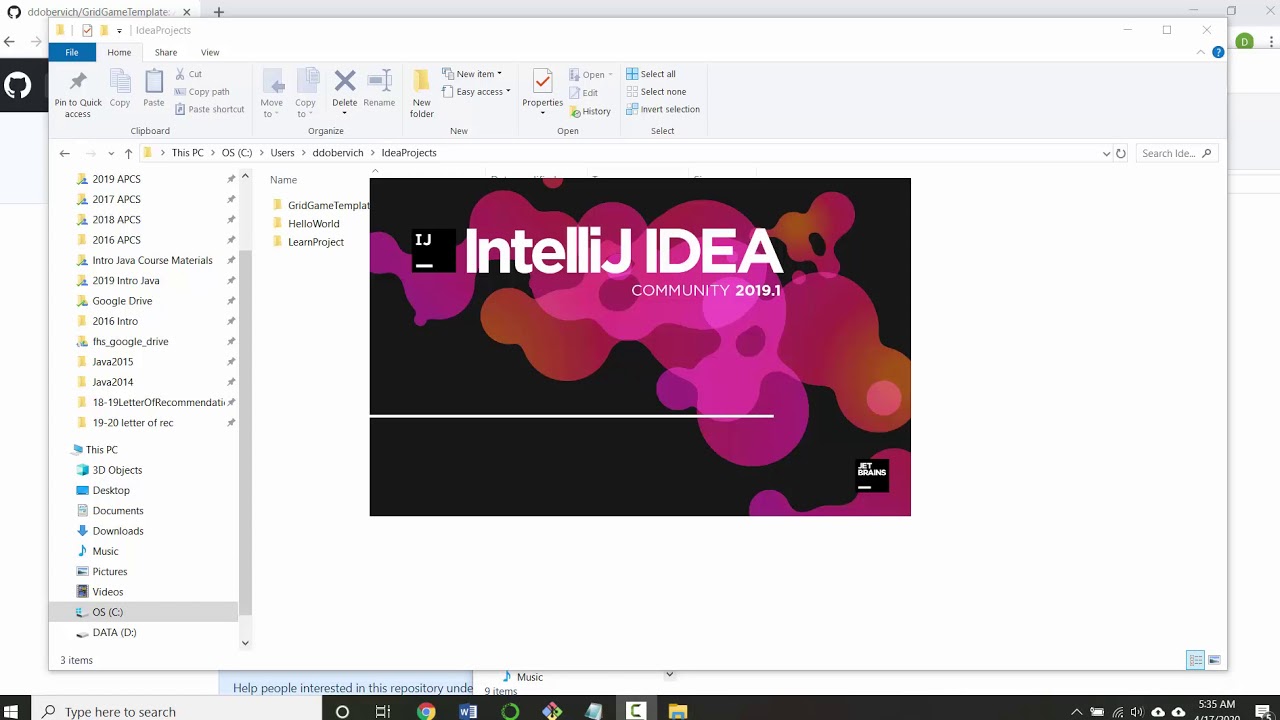Open the File menu tab

coord(72,52)
